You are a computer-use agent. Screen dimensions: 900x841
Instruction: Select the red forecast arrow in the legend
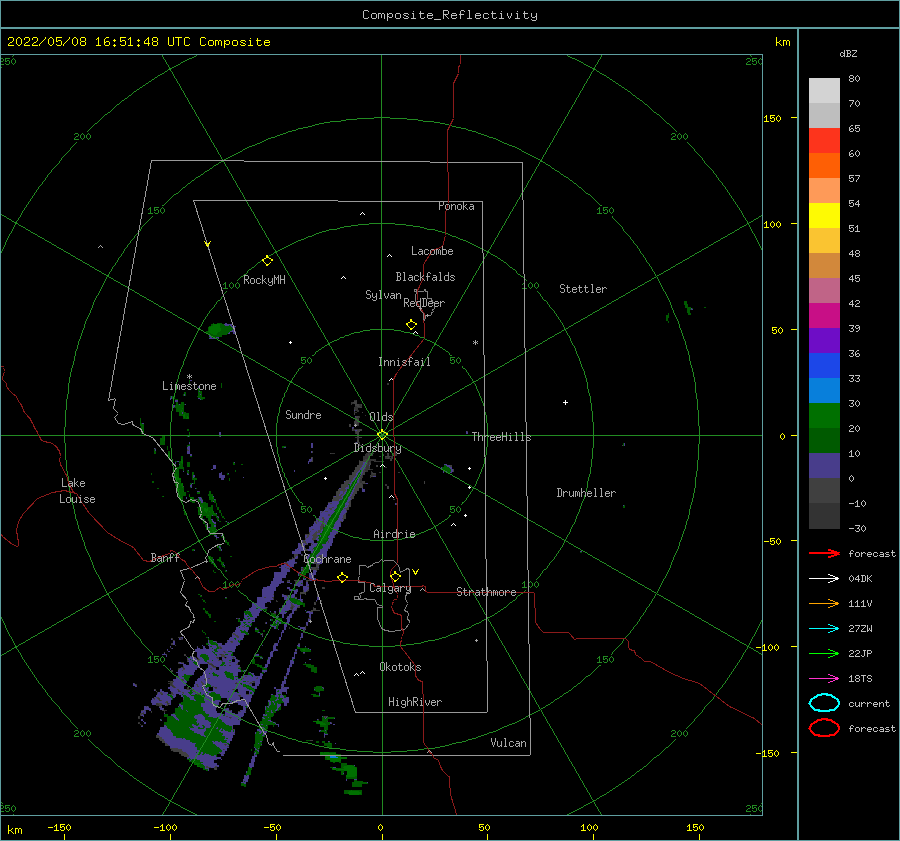tap(824, 553)
